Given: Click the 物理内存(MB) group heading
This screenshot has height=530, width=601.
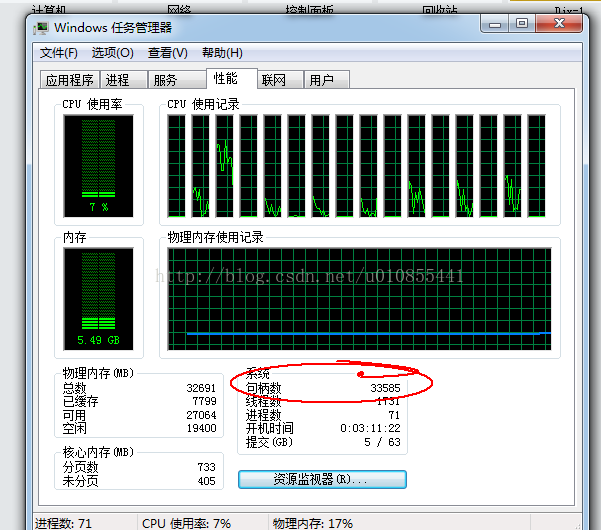Looking at the screenshot, I should pyautogui.click(x=98, y=373).
